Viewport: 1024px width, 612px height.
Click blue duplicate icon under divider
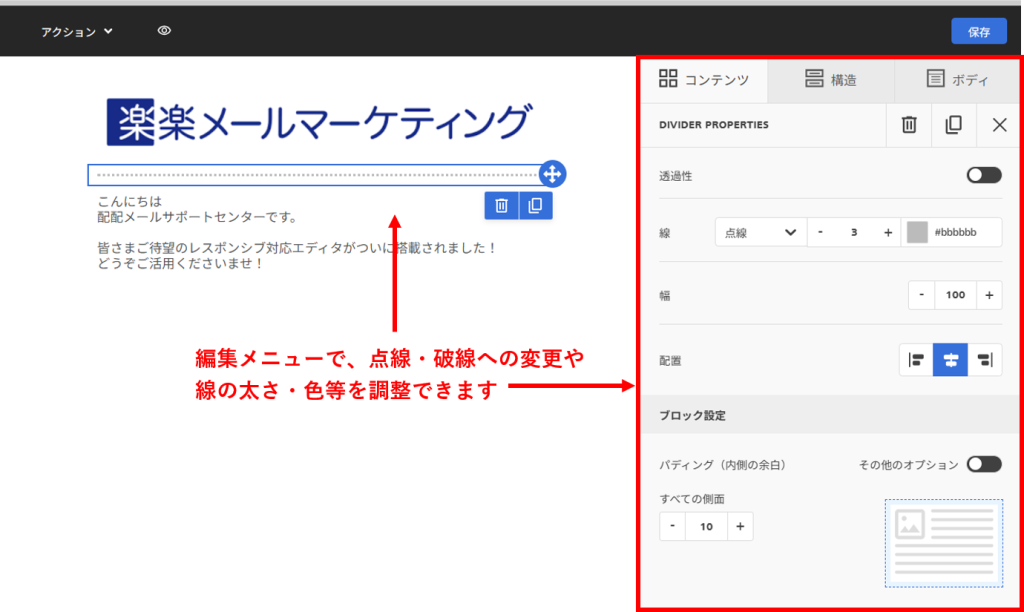536,206
